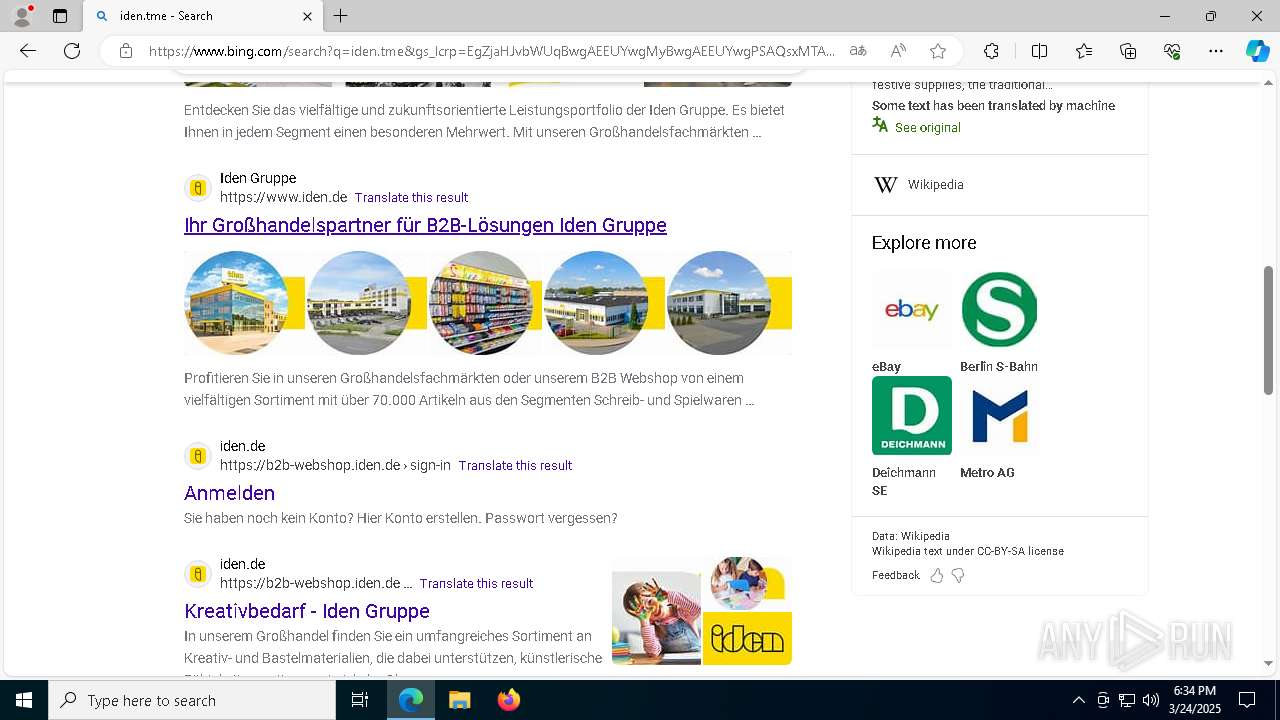Viewport: 1280px width, 720px height.
Task: Open Kreativbedarf - Iden Gruppe result
Action: 307,611
